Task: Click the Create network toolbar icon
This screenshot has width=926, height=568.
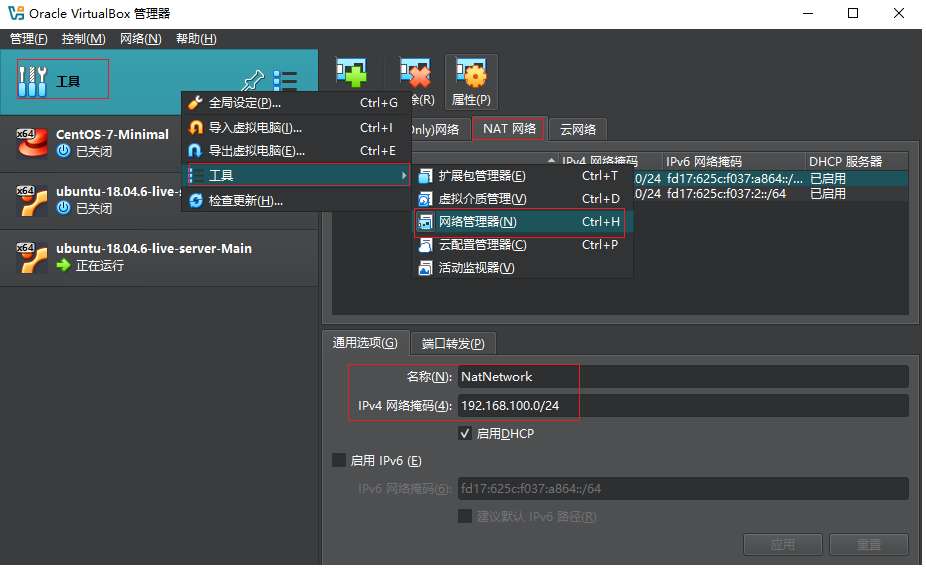Action: (x=351, y=73)
